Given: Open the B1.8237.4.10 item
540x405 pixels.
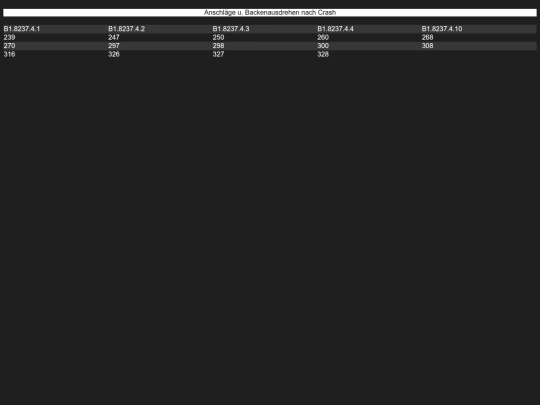Looking at the screenshot, I should click(442, 29).
